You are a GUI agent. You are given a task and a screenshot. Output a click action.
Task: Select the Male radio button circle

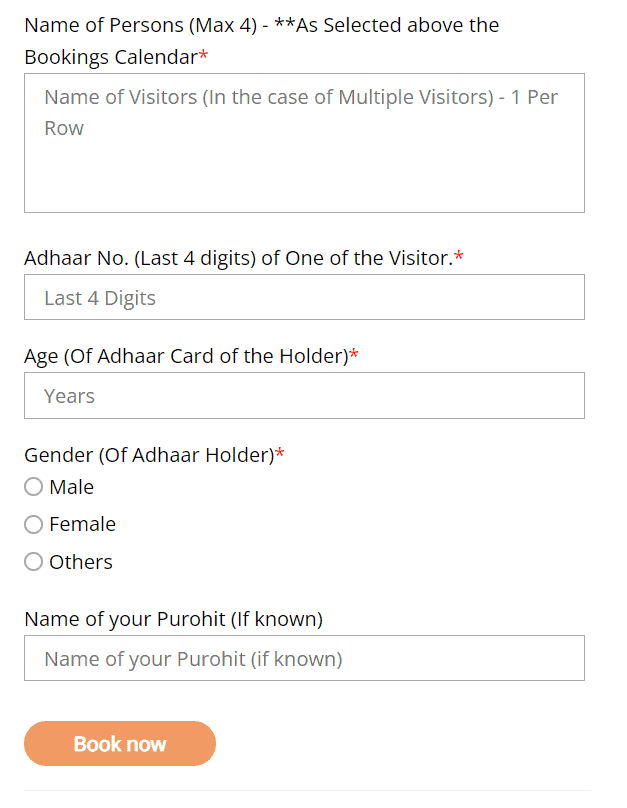pos(34,487)
